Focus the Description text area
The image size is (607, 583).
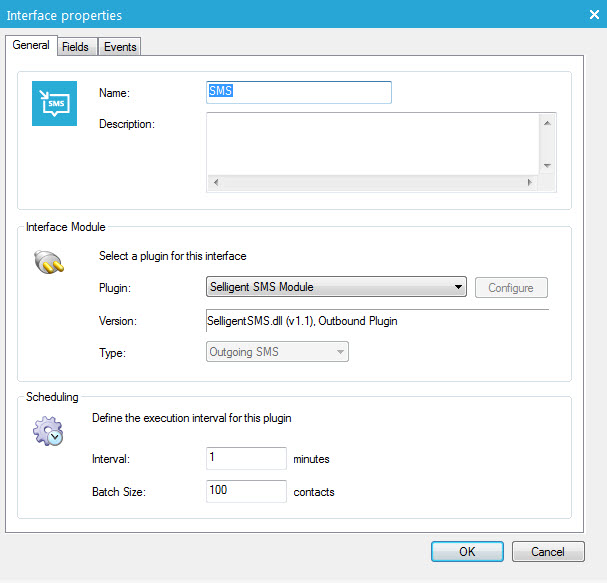tap(372, 144)
